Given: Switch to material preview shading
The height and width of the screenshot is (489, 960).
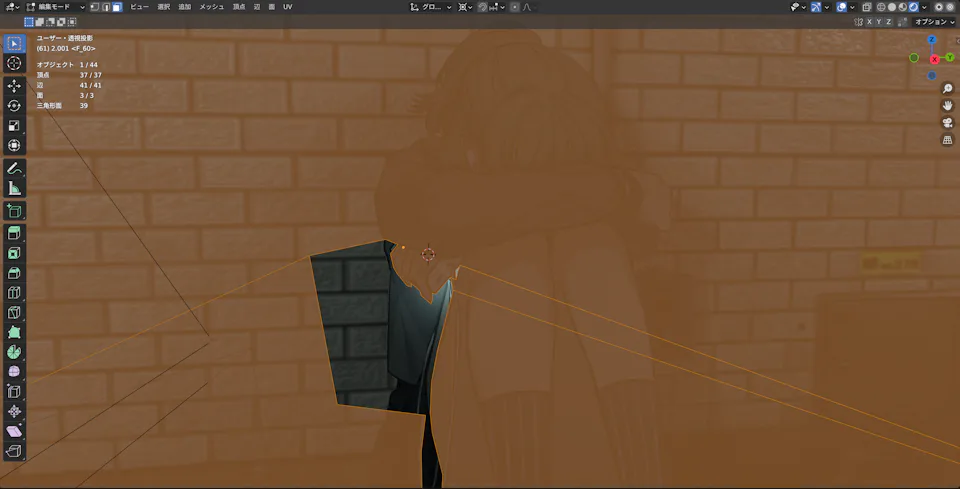Looking at the screenshot, I should [903, 7].
